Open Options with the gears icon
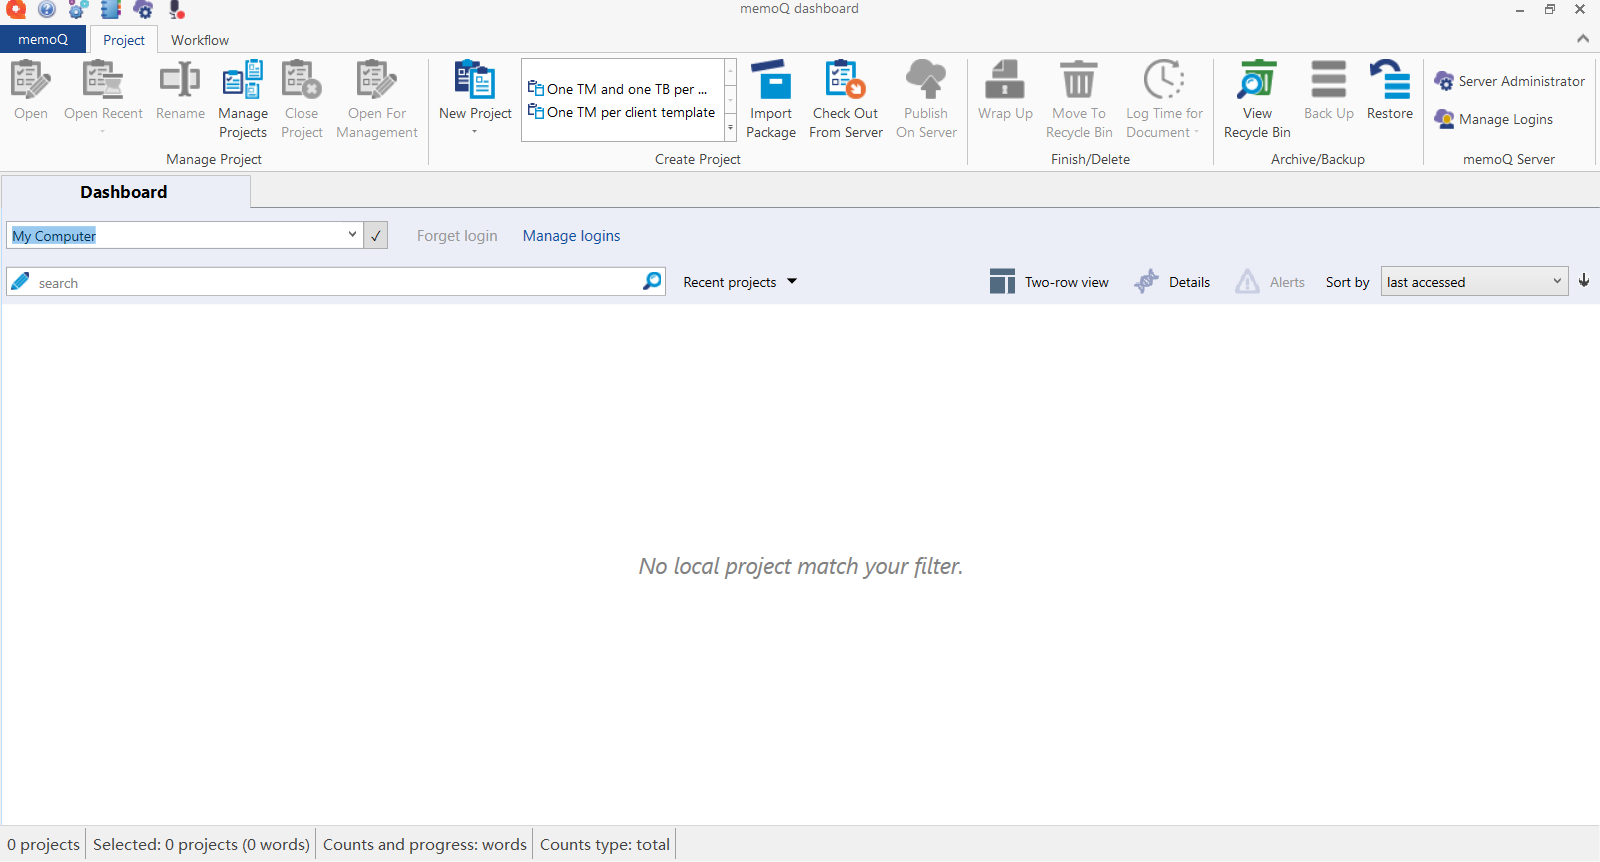The image size is (1600, 862). pyautogui.click(x=79, y=10)
